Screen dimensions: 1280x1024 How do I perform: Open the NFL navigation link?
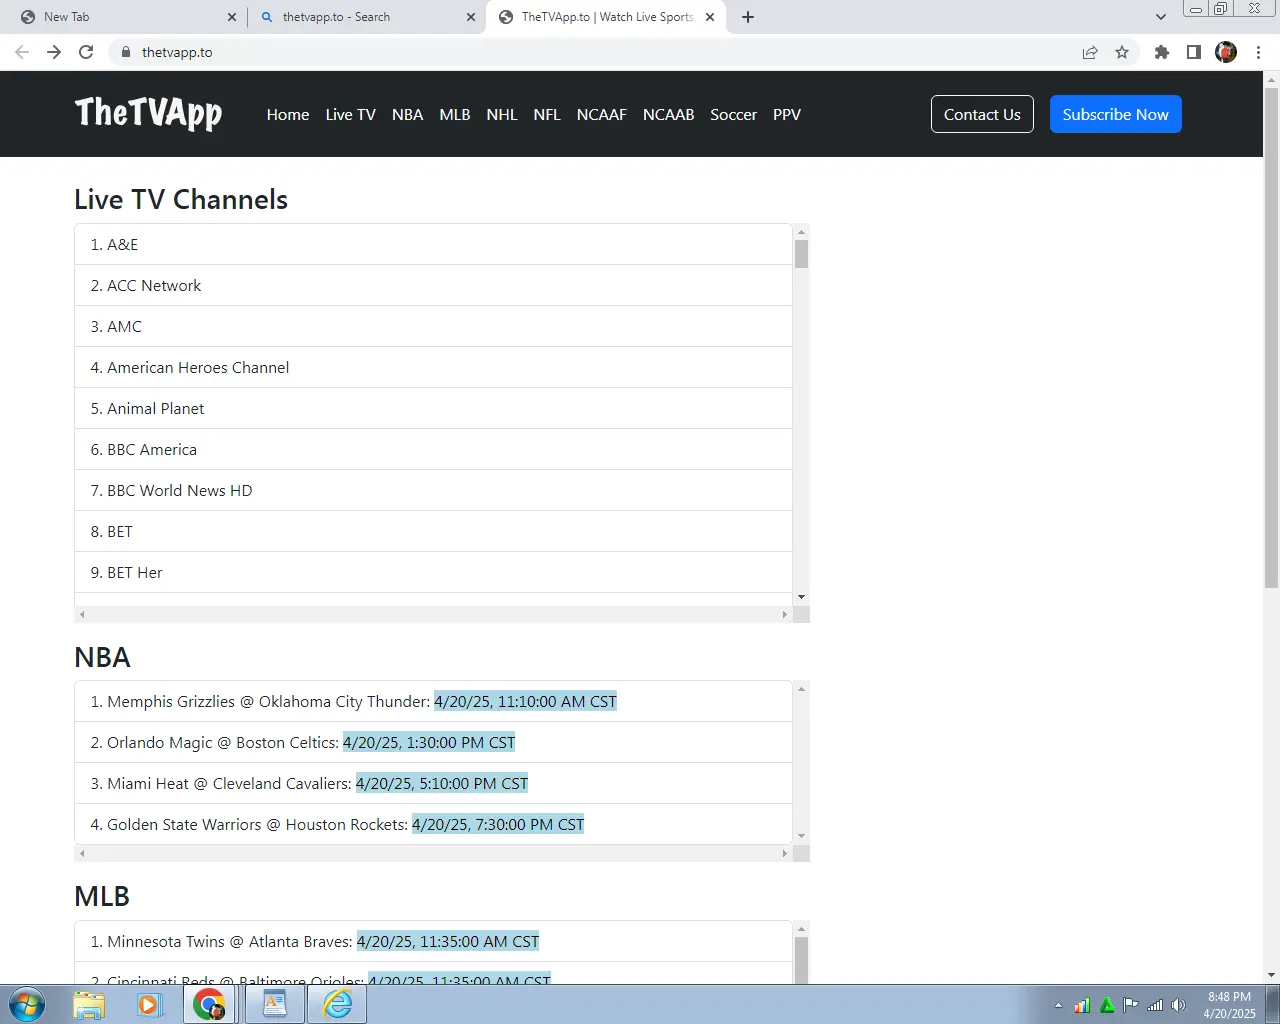547,114
